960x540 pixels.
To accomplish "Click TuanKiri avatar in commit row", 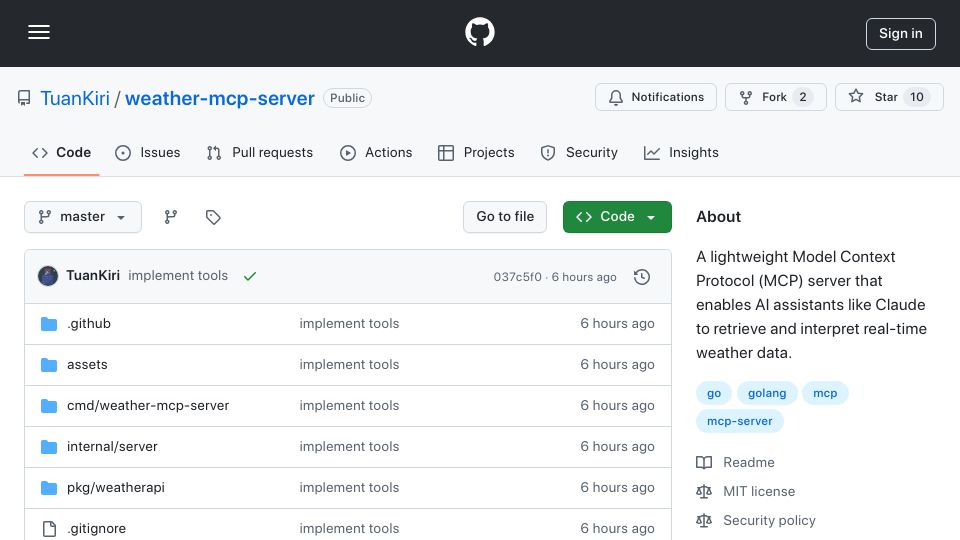I will [x=48, y=276].
